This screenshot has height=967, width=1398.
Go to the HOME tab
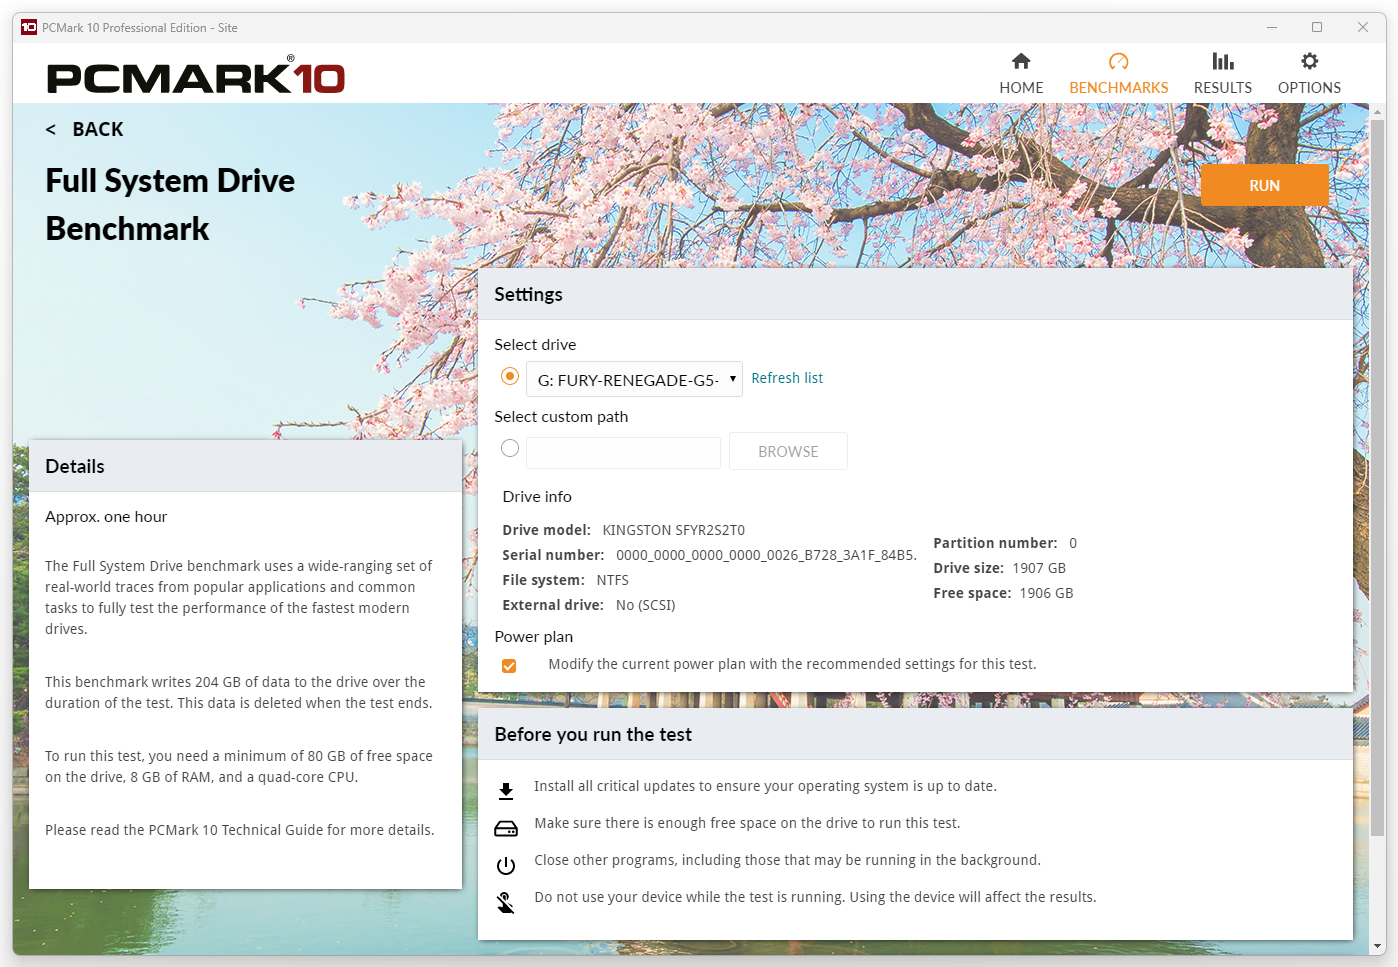point(1020,87)
